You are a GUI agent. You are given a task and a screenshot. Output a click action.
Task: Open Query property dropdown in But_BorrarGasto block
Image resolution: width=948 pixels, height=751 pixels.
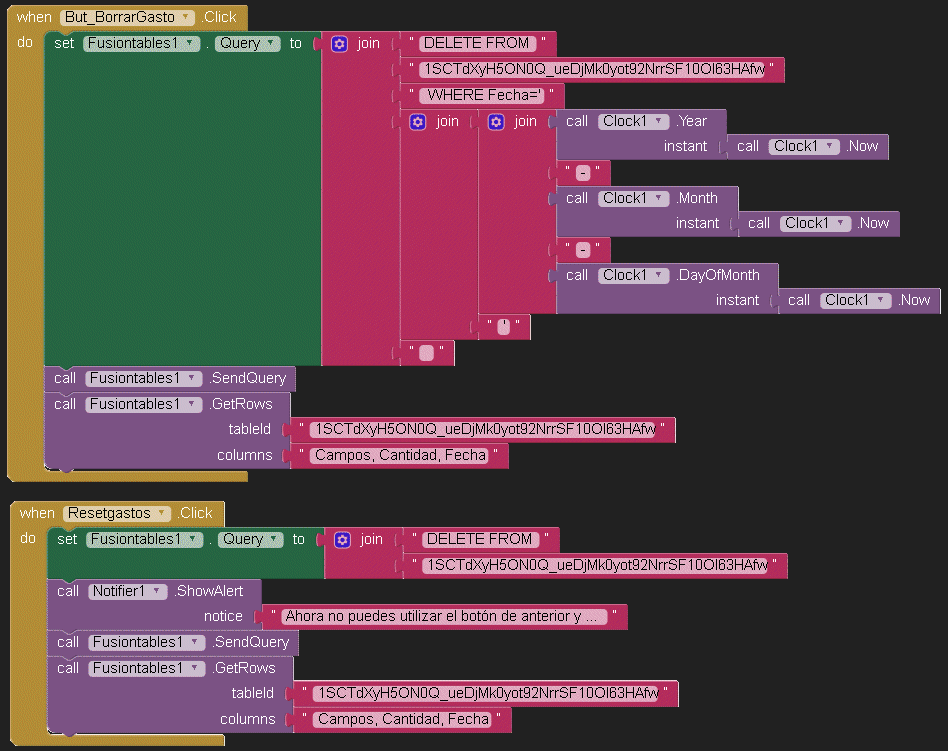[270, 44]
